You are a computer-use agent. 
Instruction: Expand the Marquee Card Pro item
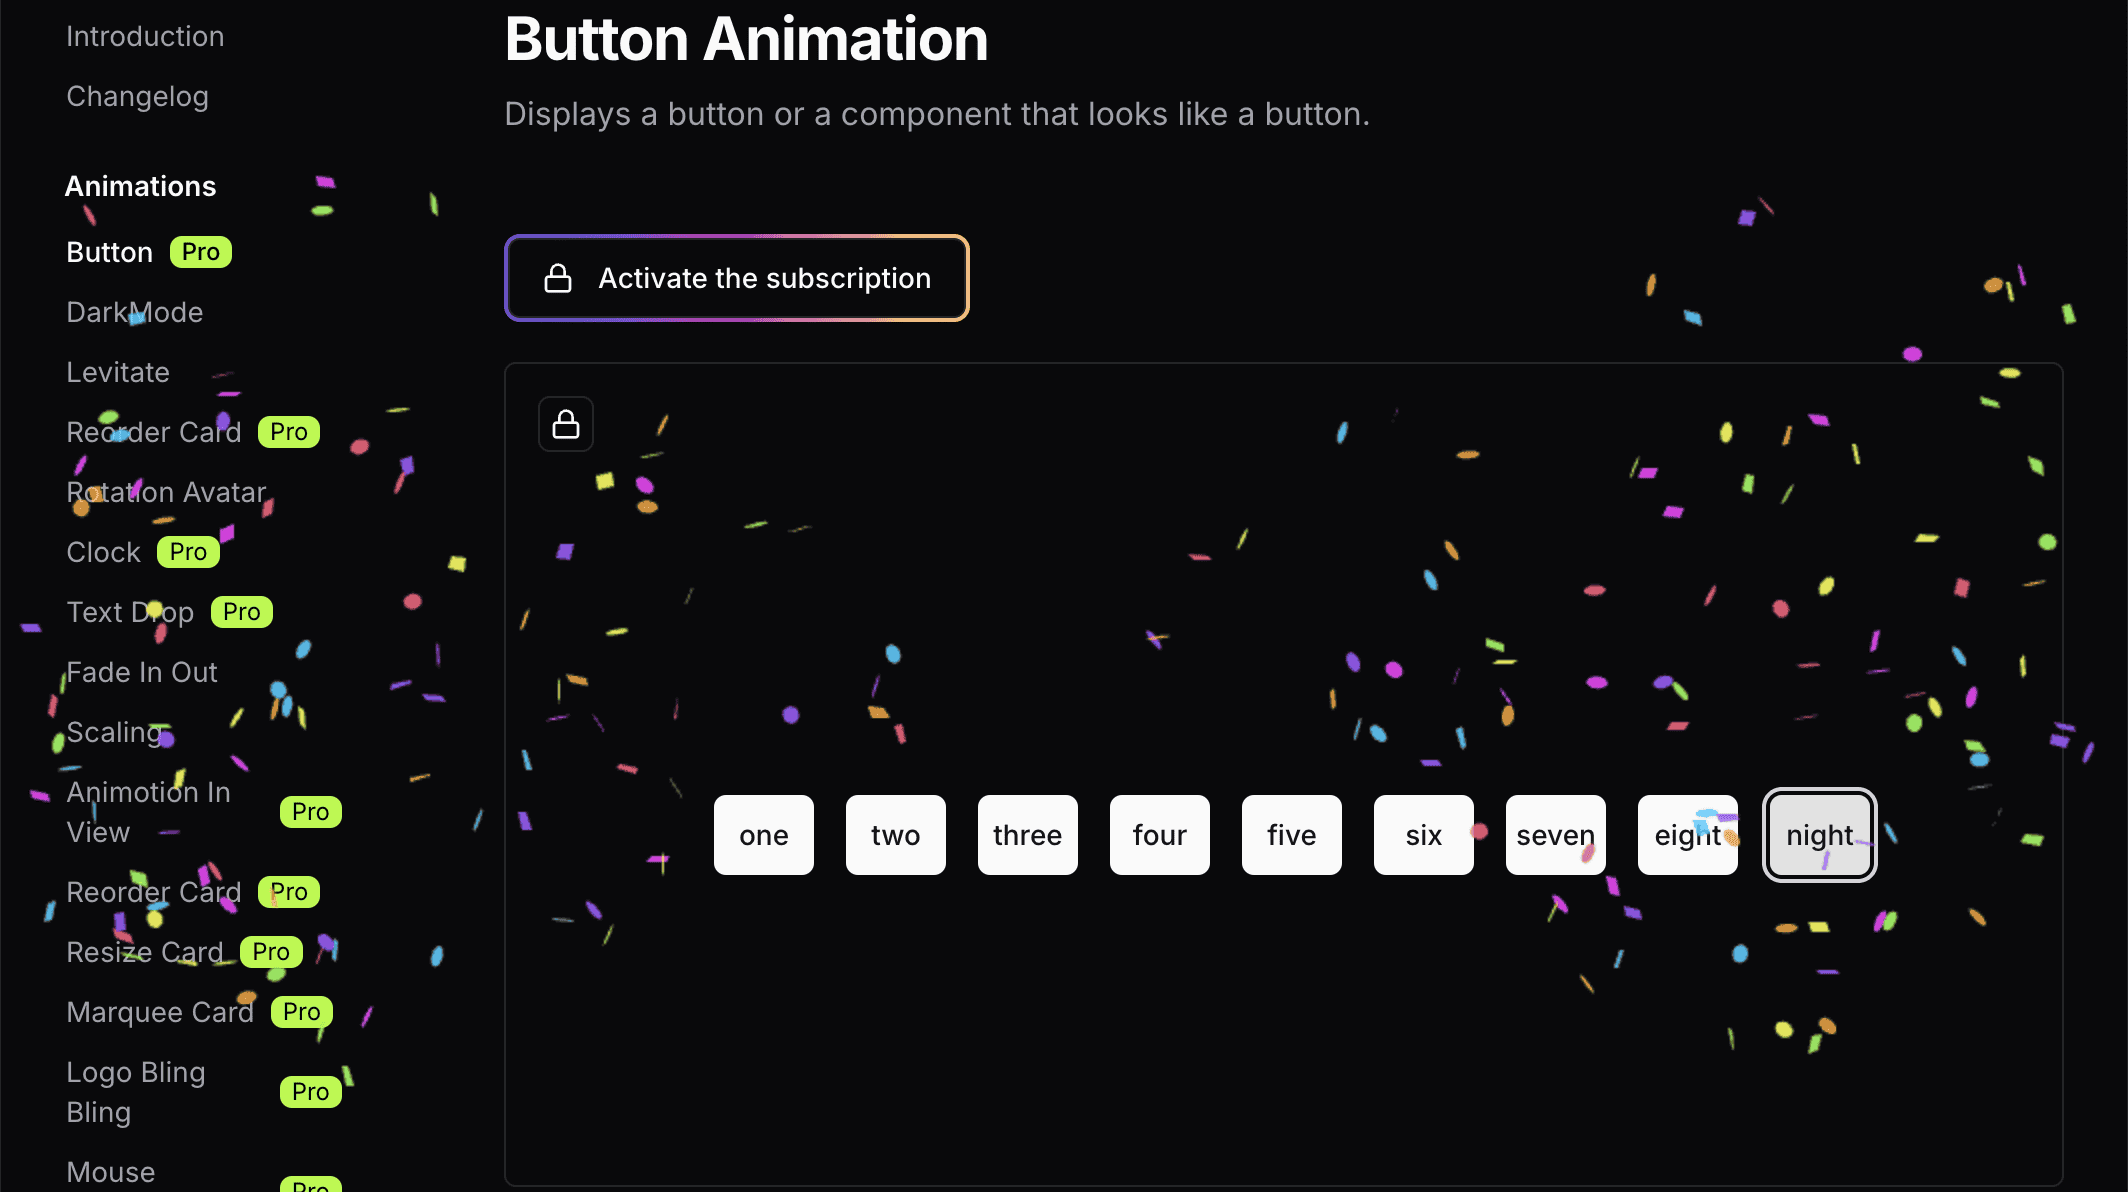[x=159, y=1011]
